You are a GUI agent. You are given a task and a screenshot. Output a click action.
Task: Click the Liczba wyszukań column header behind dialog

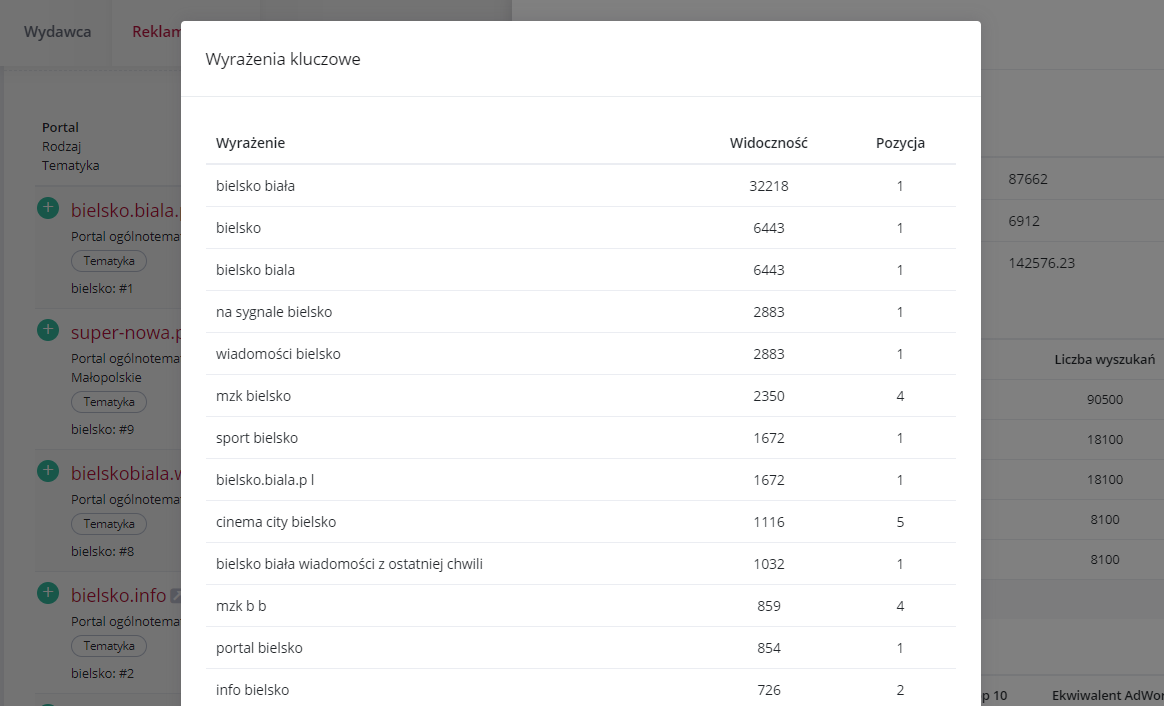pos(1105,359)
